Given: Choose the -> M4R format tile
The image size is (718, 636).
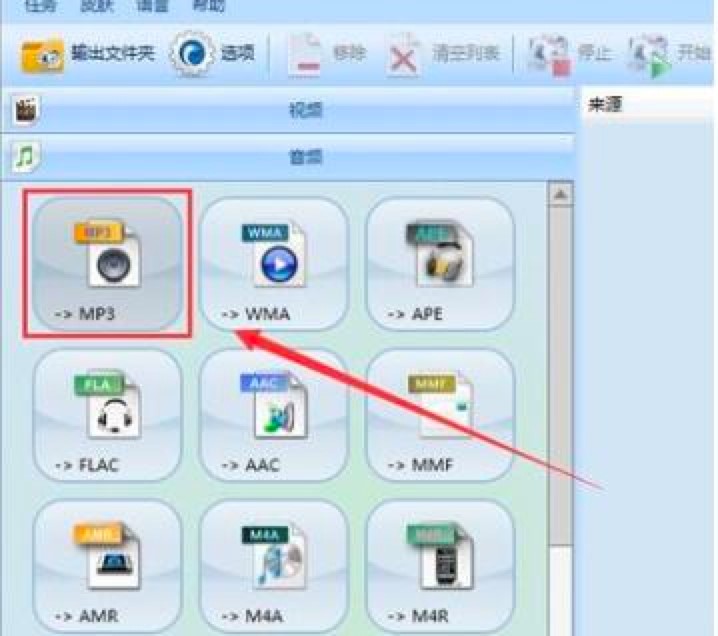Looking at the screenshot, I should tap(441, 566).
